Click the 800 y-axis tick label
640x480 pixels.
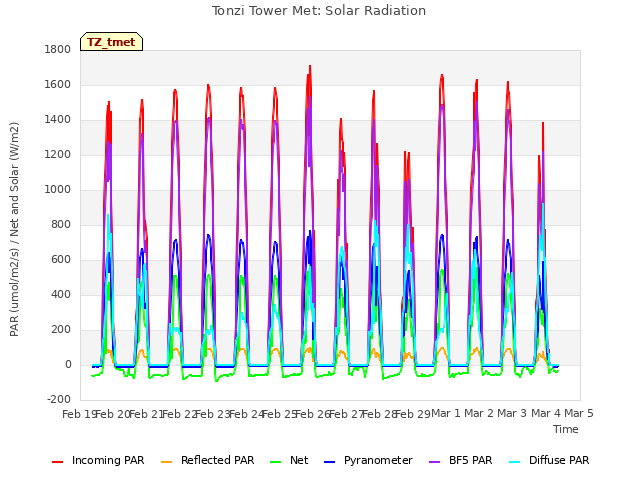click(x=61, y=224)
